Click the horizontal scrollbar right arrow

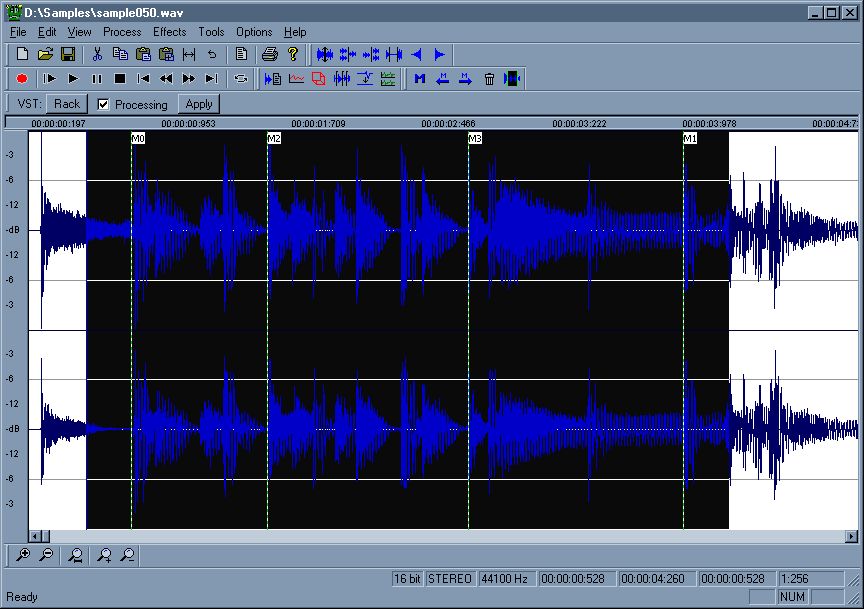(x=851, y=536)
